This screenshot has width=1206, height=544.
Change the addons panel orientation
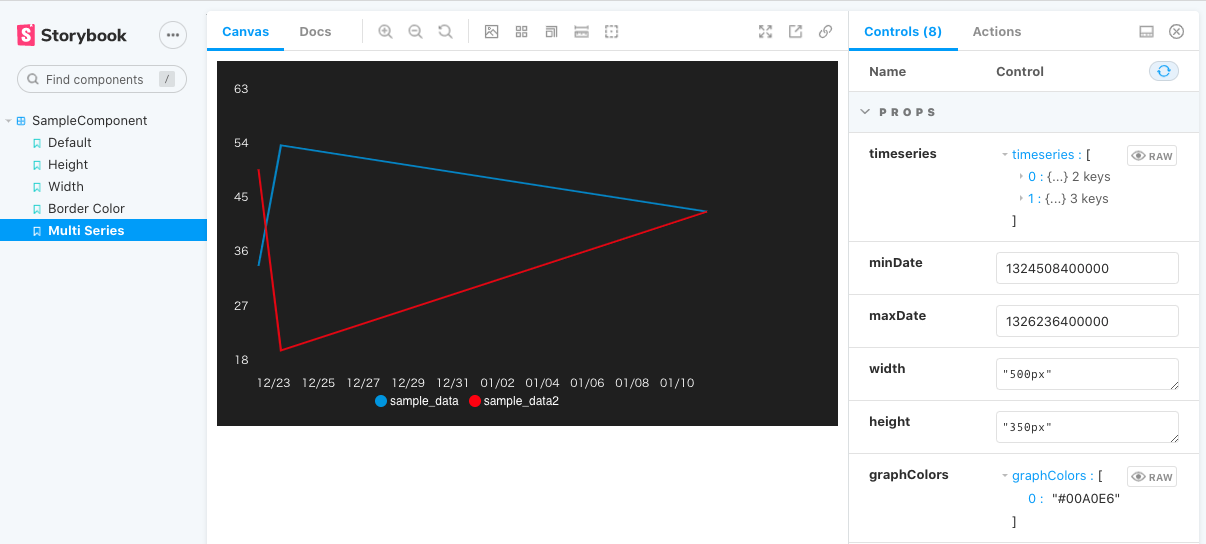coord(1147,31)
